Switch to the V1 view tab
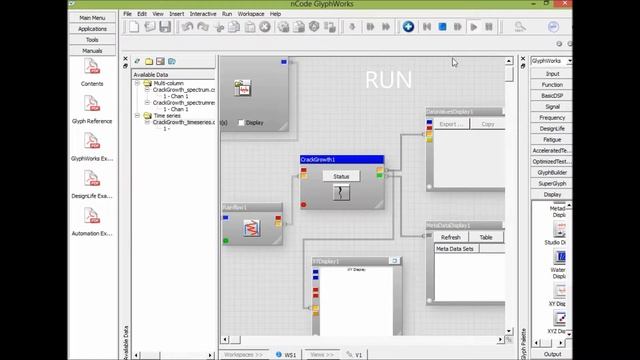 tap(354, 355)
